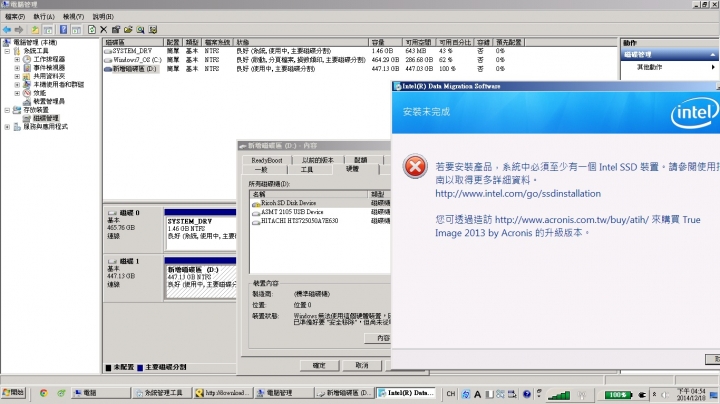The width and height of the screenshot is (720, 404).
Task: Click the 容量 column header
Action: (385, 42)
